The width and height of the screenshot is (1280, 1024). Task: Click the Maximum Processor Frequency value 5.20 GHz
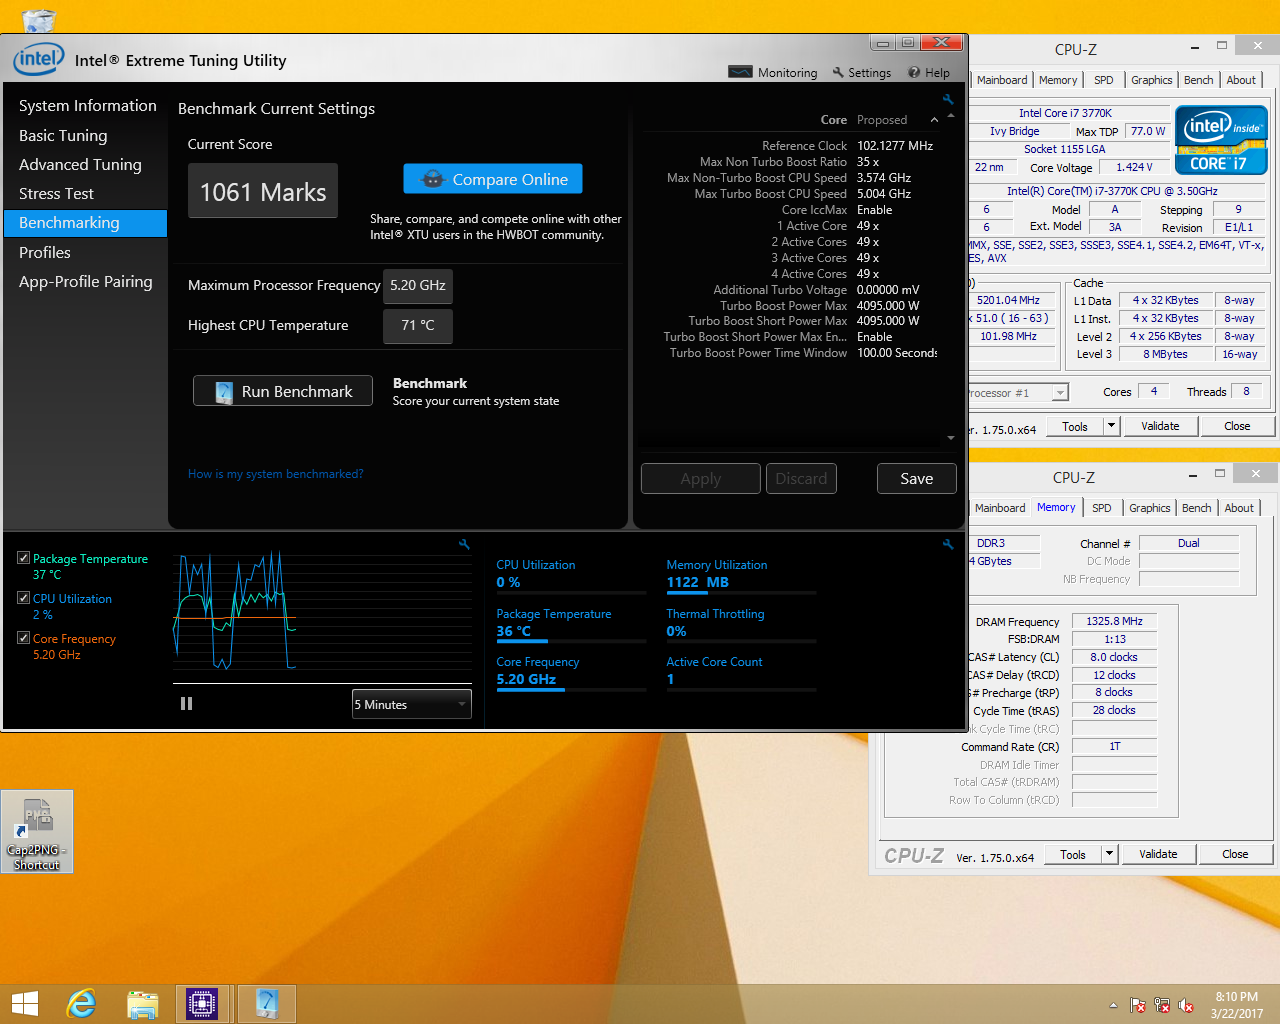pos(418,286)
